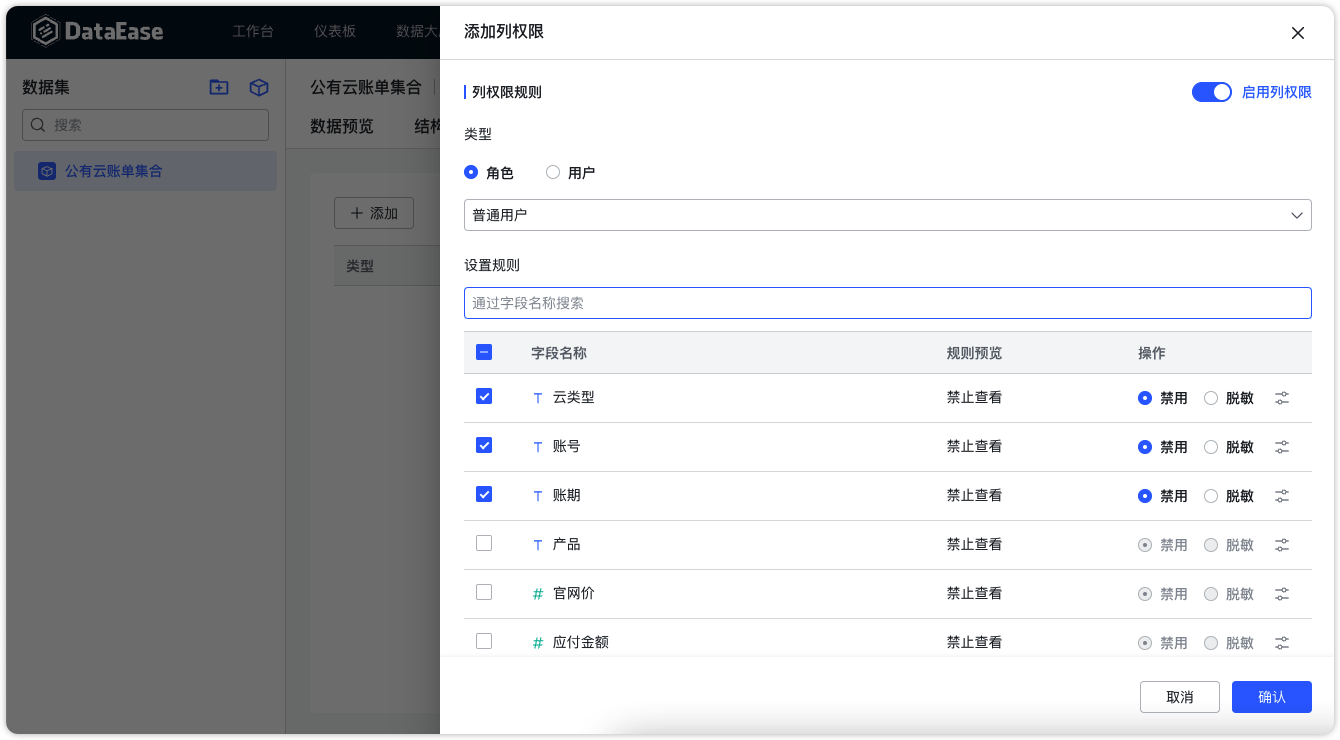The width and height of the screenshot is (1340, 740).
Task: Click the 应付金额 field name
Action: [581, 643]
